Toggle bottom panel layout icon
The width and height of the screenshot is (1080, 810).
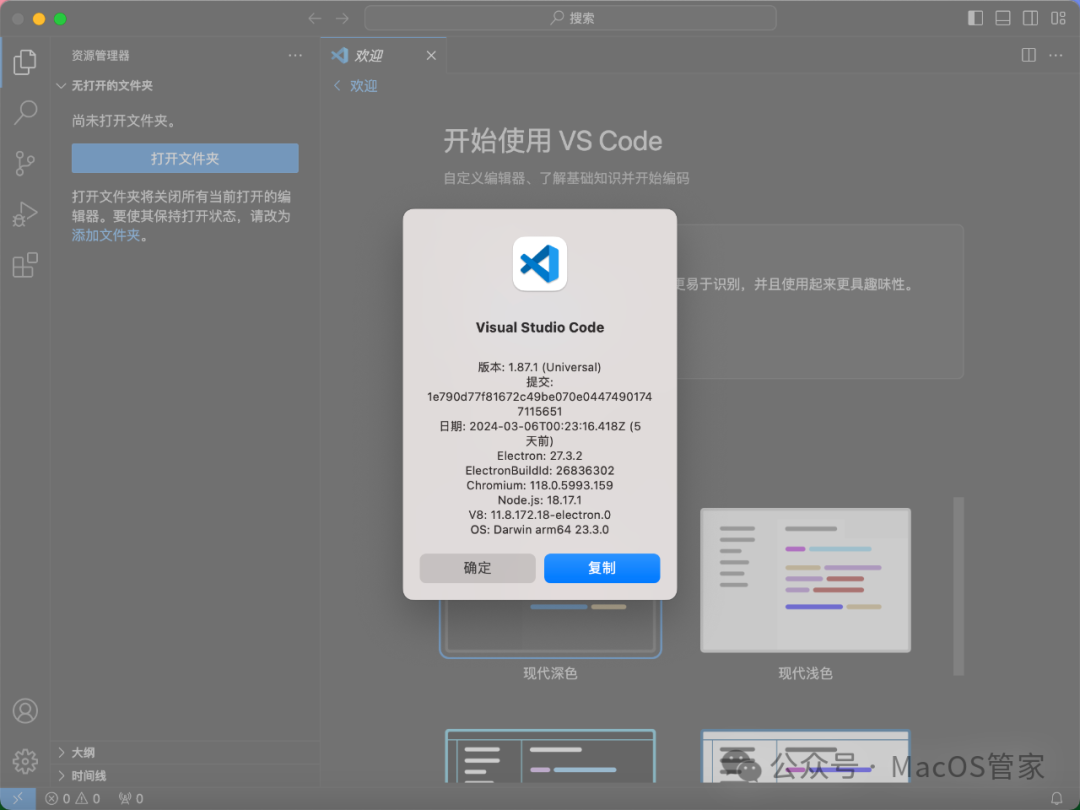(1003, 19)
